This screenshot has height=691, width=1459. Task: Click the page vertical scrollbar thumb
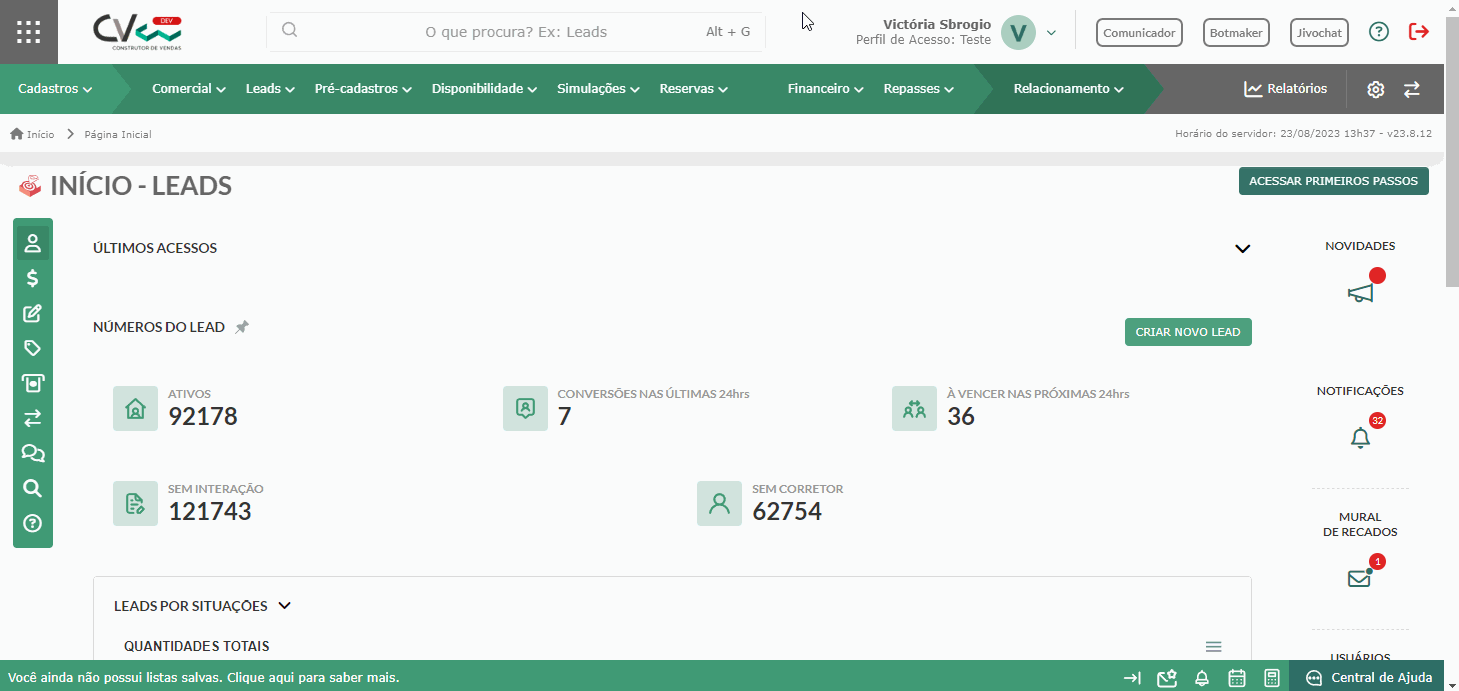click(1451, 150)
